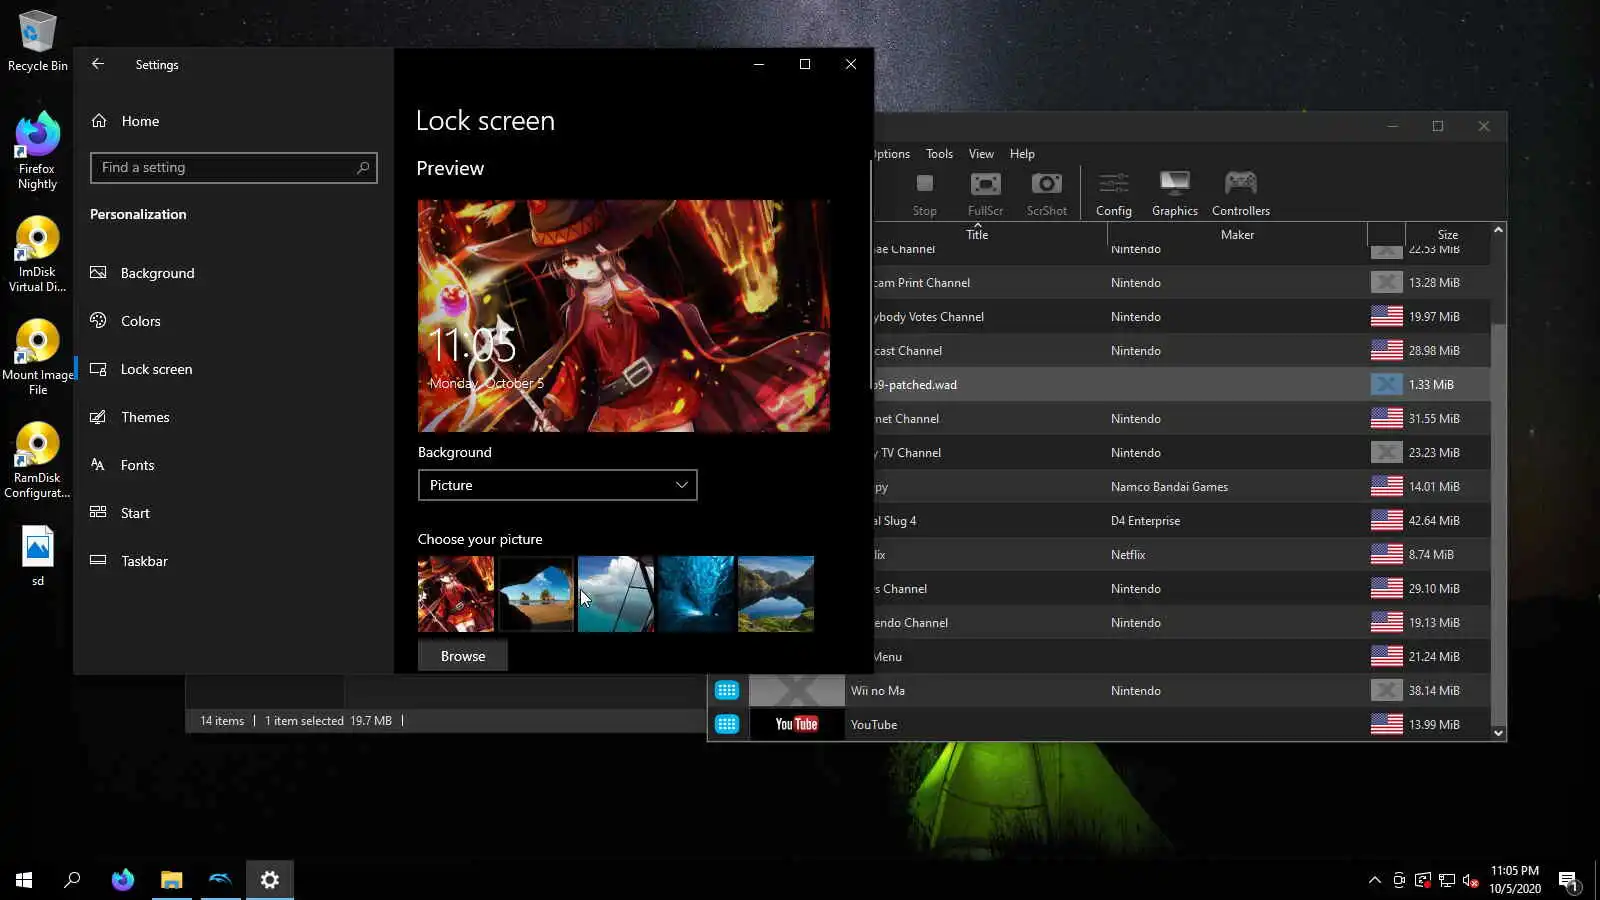This screenshot has height=900, width=1600.
Task: Sort the game list by Maker column
Action: point(1237,235)
